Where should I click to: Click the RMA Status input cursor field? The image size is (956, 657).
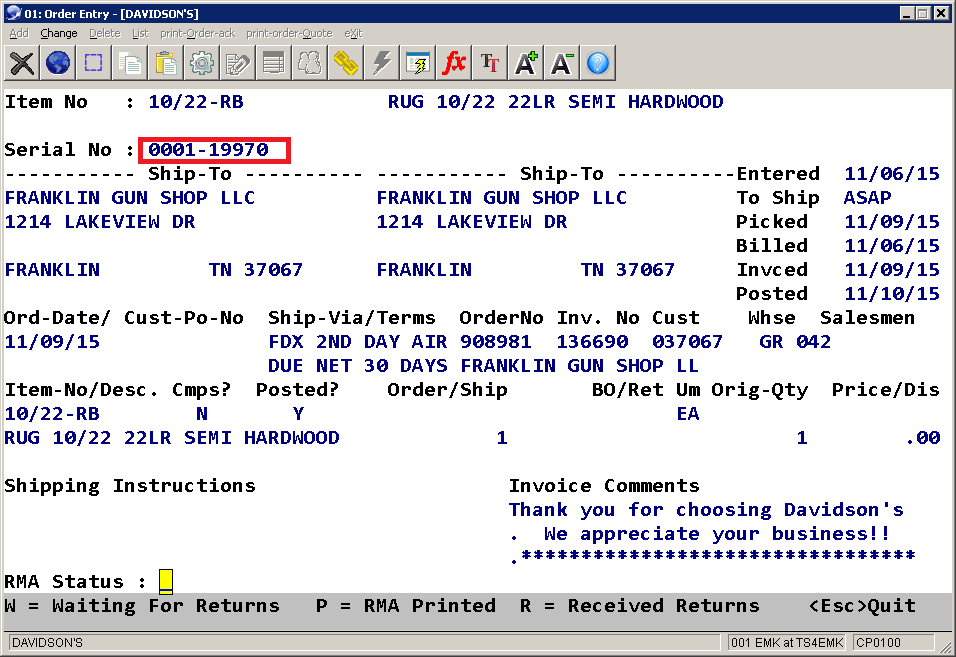[x=166, y=581]
